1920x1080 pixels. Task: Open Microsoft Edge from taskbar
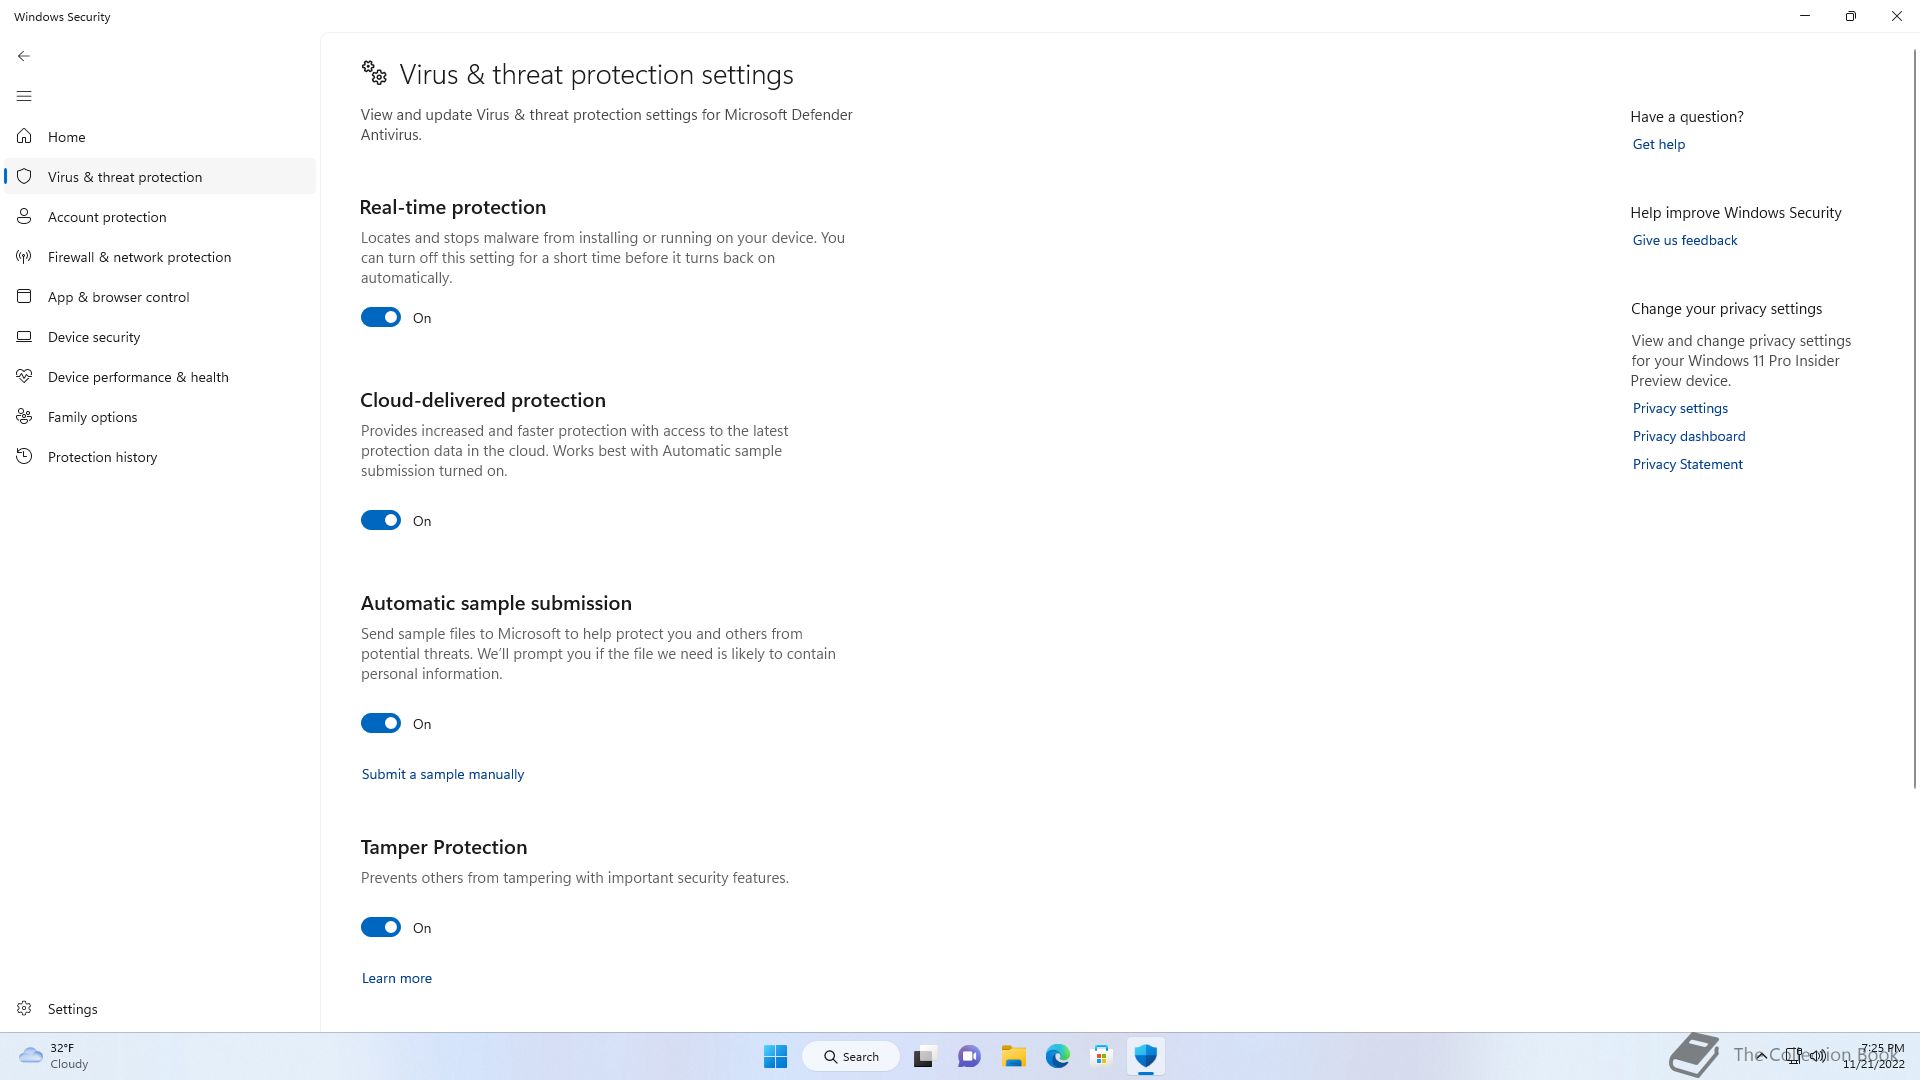(x=1057, y=1056)
